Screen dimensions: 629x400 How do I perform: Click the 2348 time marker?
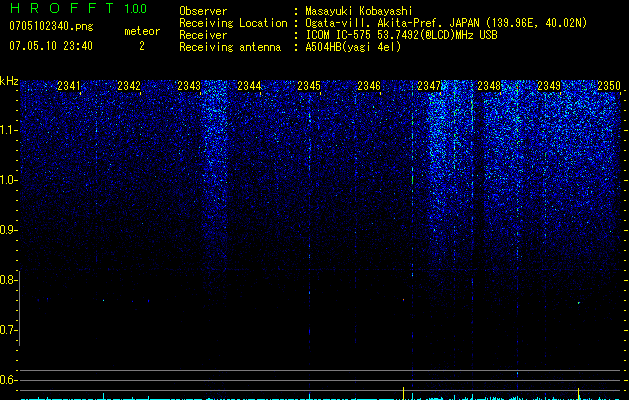[489, 86]
